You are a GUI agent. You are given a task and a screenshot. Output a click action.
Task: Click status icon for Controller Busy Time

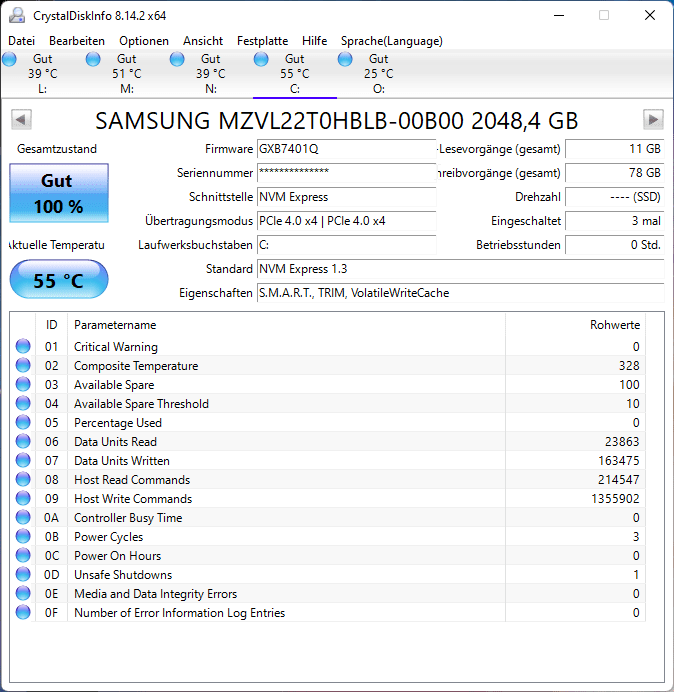(x=23, y=517)
